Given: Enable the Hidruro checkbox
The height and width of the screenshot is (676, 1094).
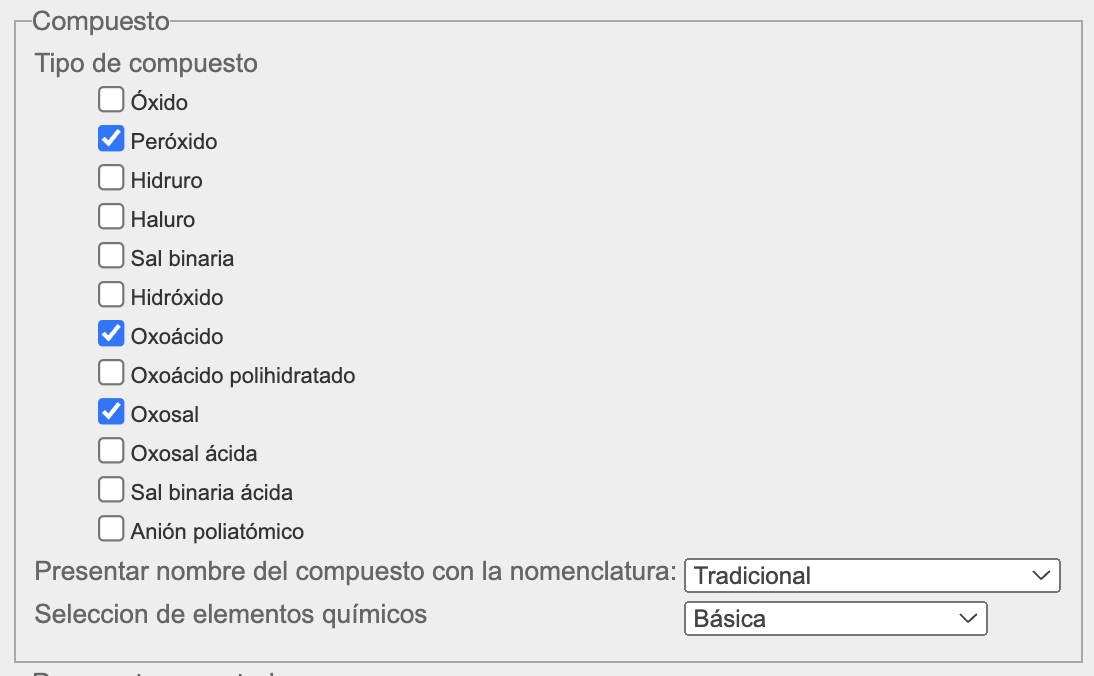Looking at the screenshot, I should coord(111,178).
